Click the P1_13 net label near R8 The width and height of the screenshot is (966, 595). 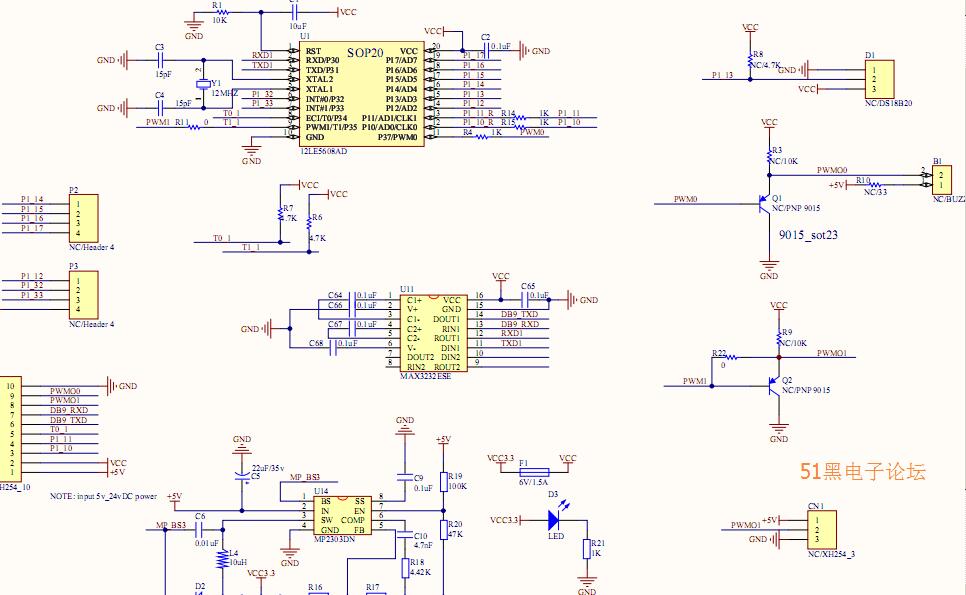(723, 75)
